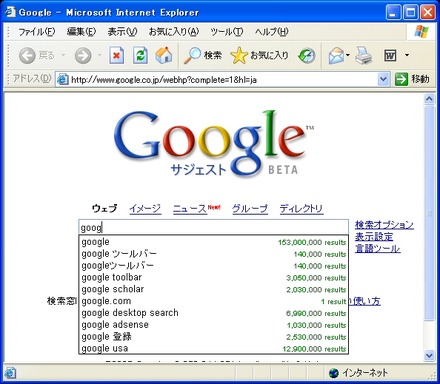This screenshot has width=440, height=384.
Task: Open the 表示設定 link
Action: (374, 237)
